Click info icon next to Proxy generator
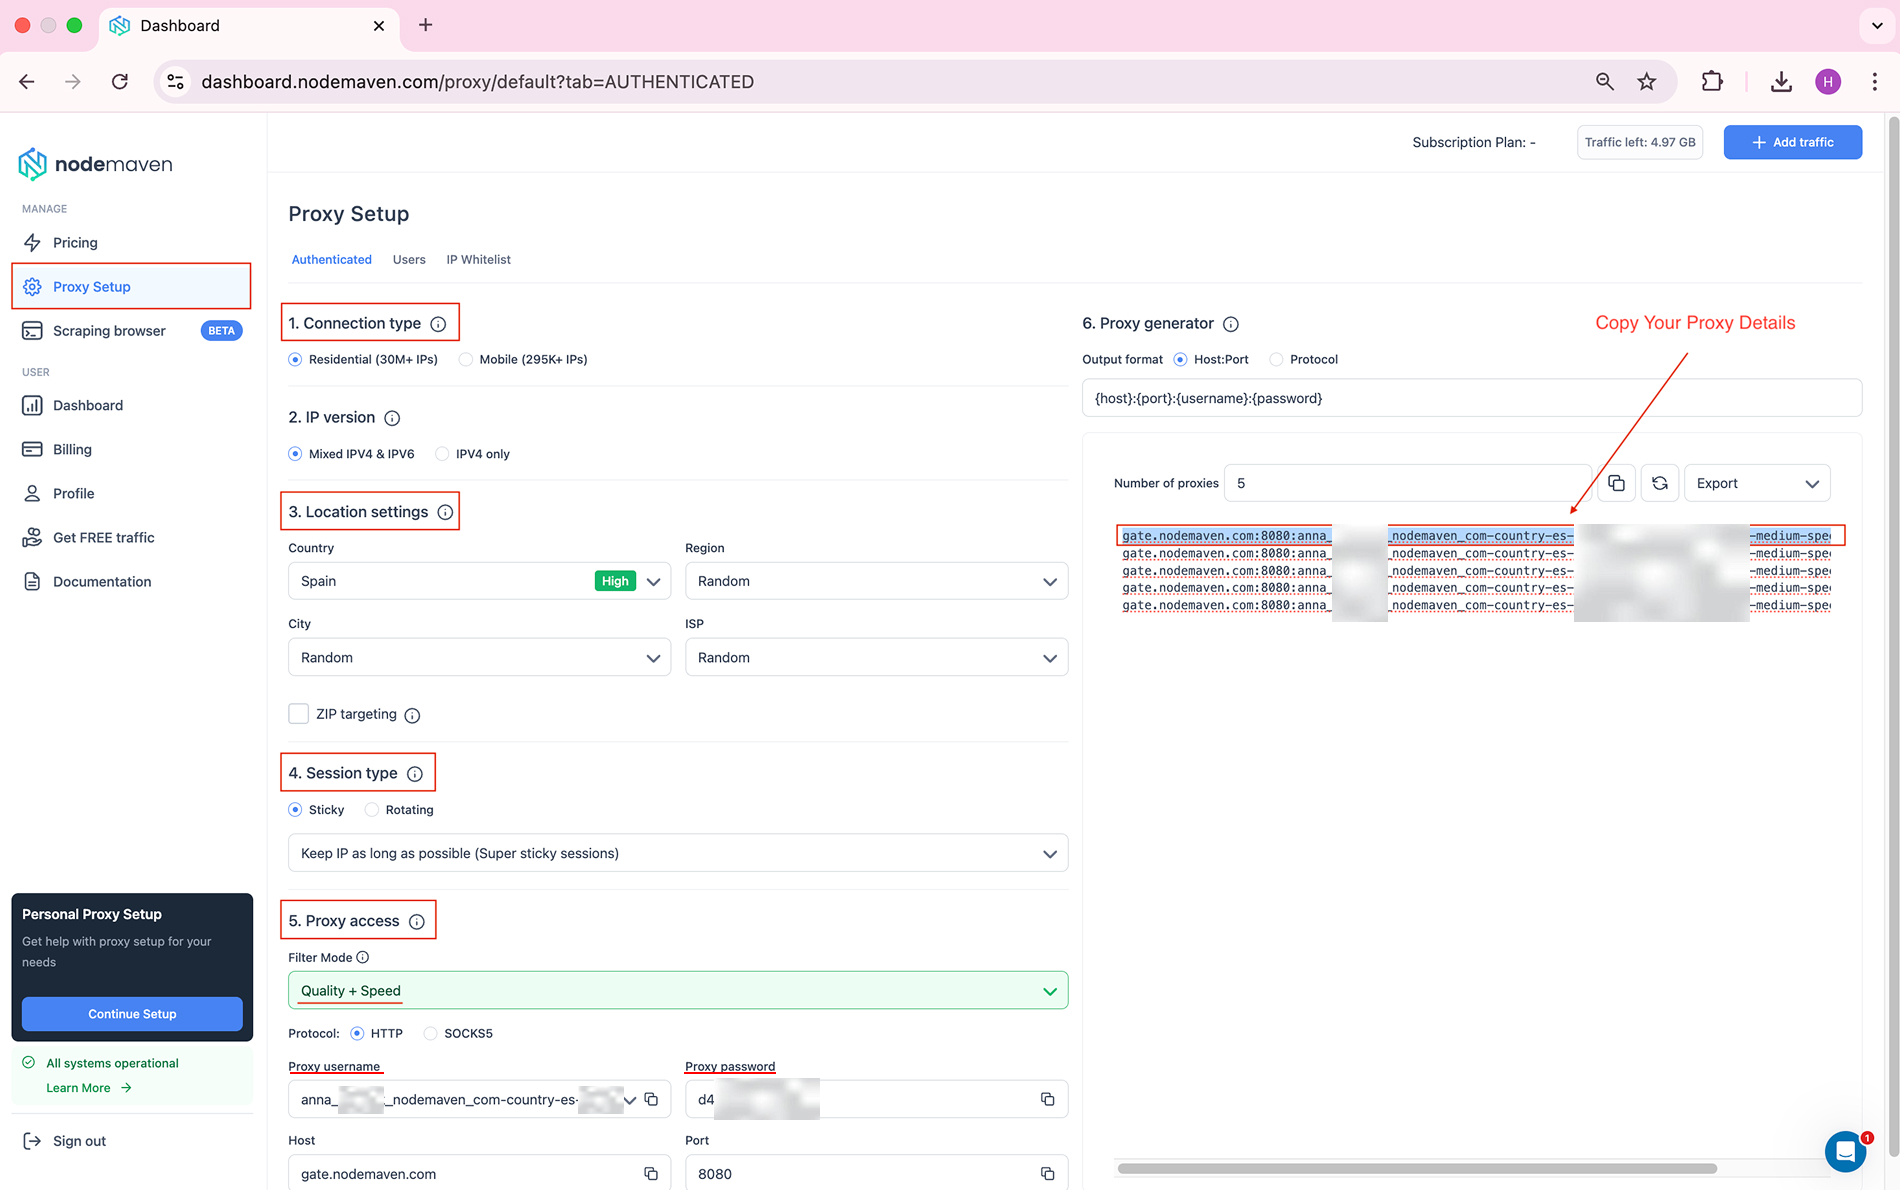Screen dimensions: 1900x1190 pos(1231,324)
